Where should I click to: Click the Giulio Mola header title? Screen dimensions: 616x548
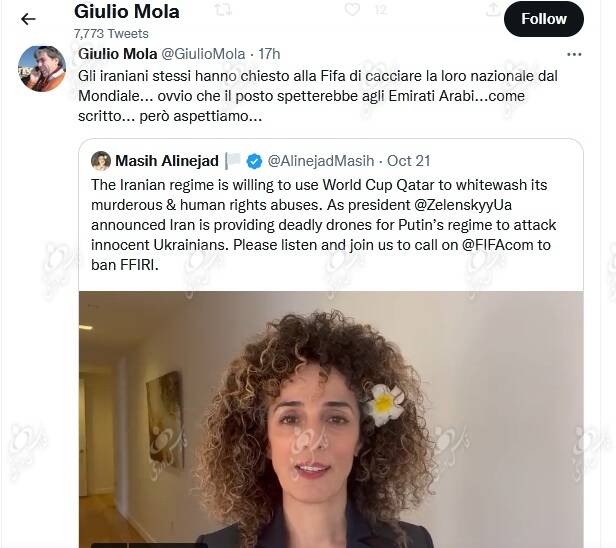point(126,11)
